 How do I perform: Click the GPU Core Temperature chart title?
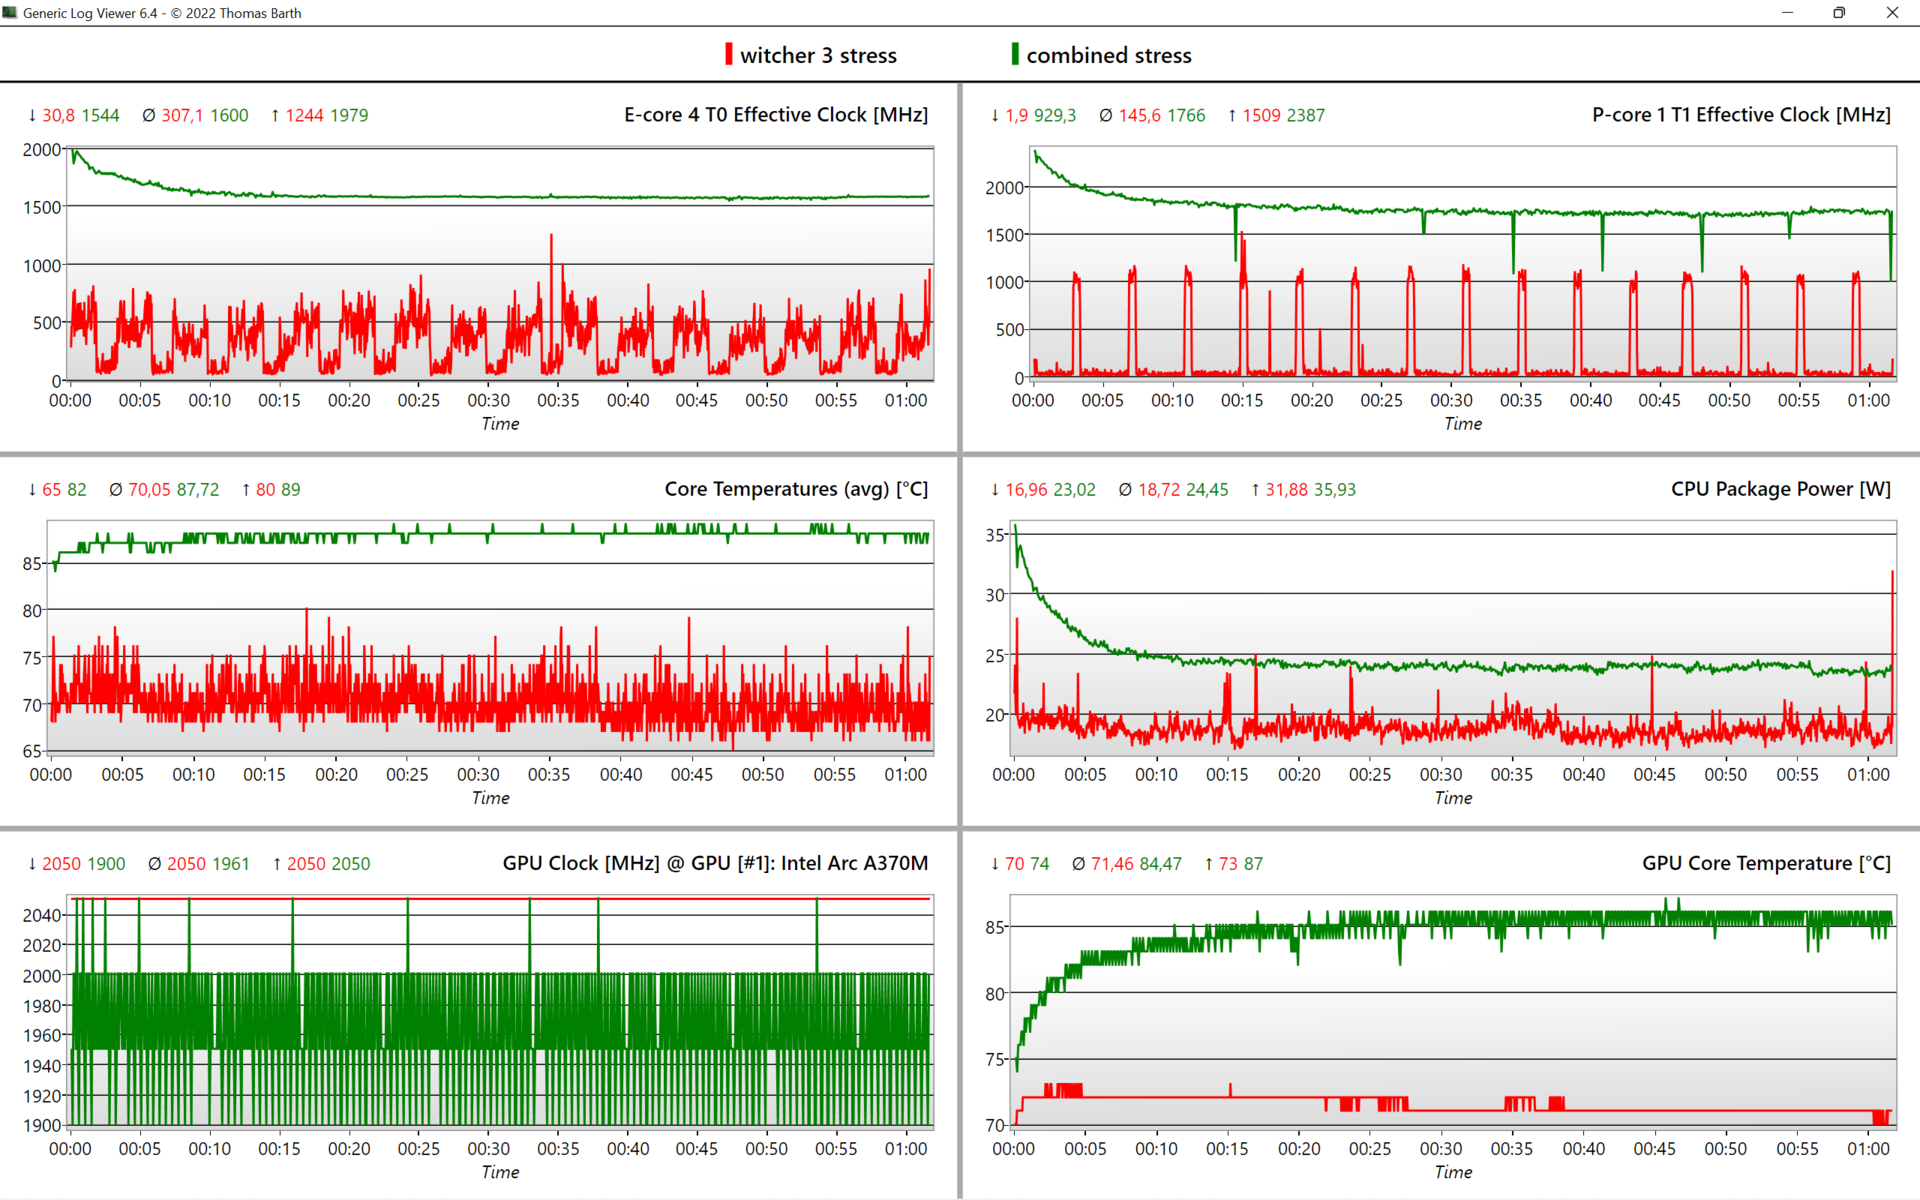pyautogui.click(x=1765, y=863)
